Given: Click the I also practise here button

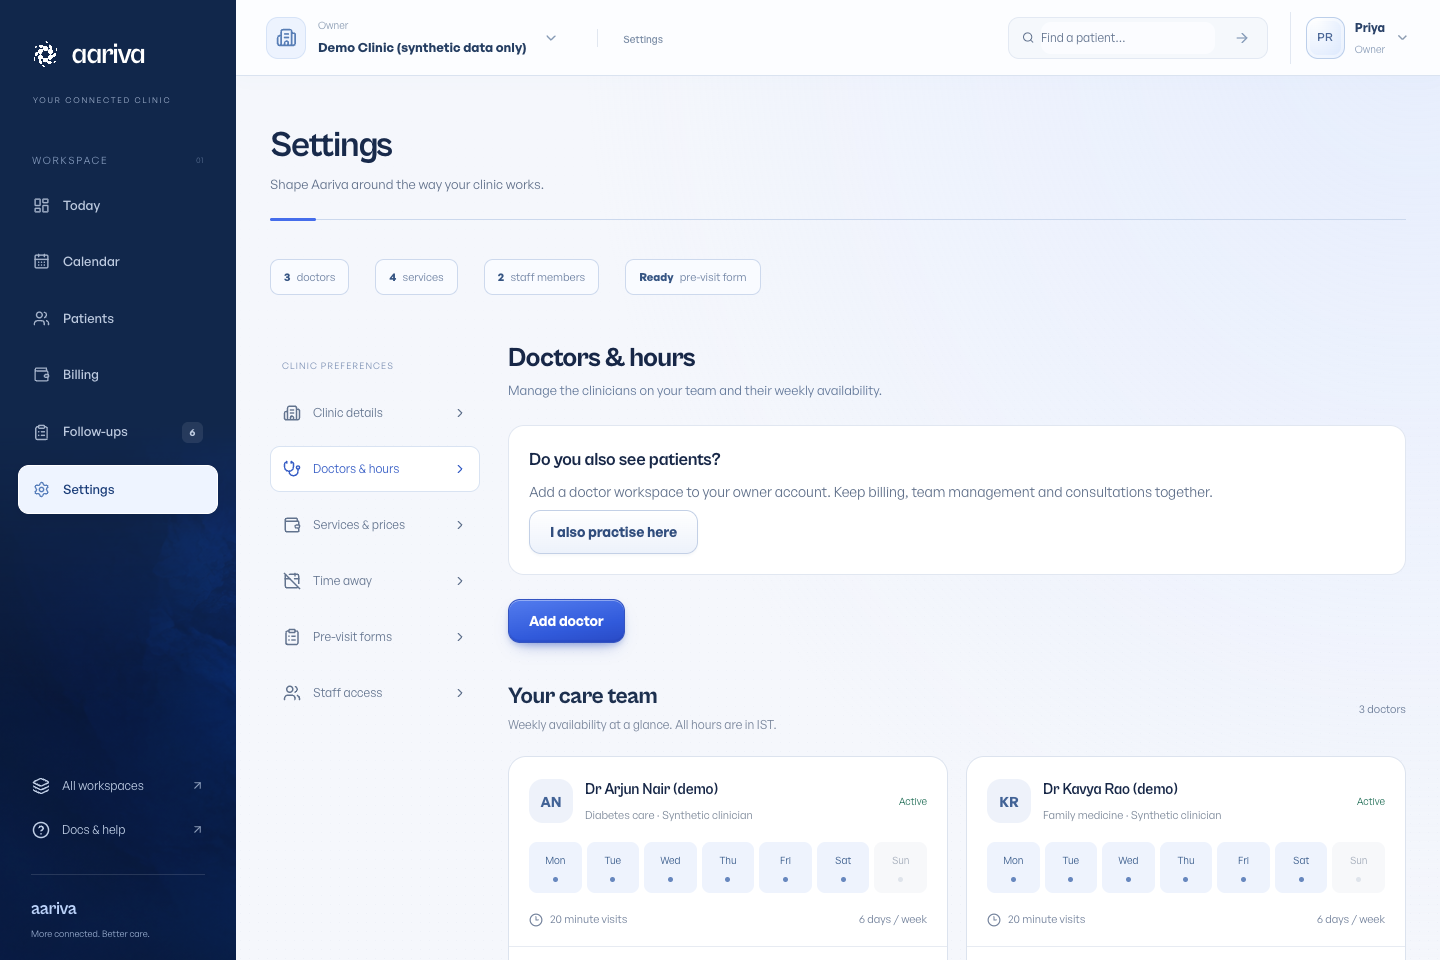Looking at the screenshot, I should (x=613, y=532).
